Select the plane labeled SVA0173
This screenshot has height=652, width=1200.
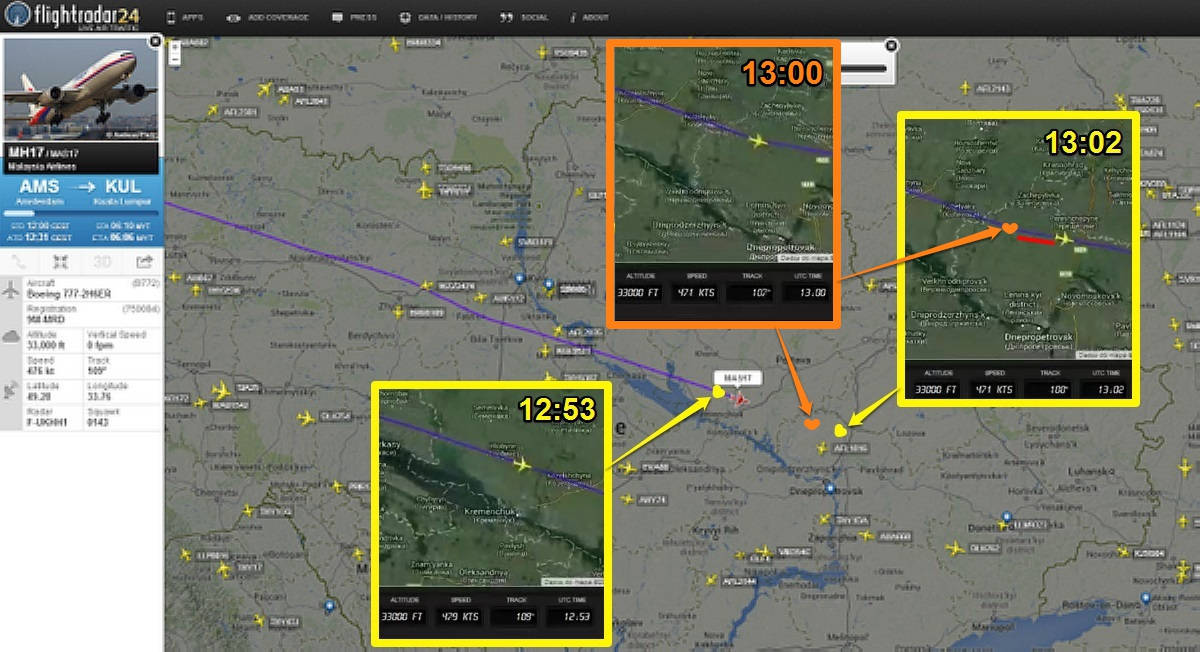pyautogui.click(x=506, y=241)
